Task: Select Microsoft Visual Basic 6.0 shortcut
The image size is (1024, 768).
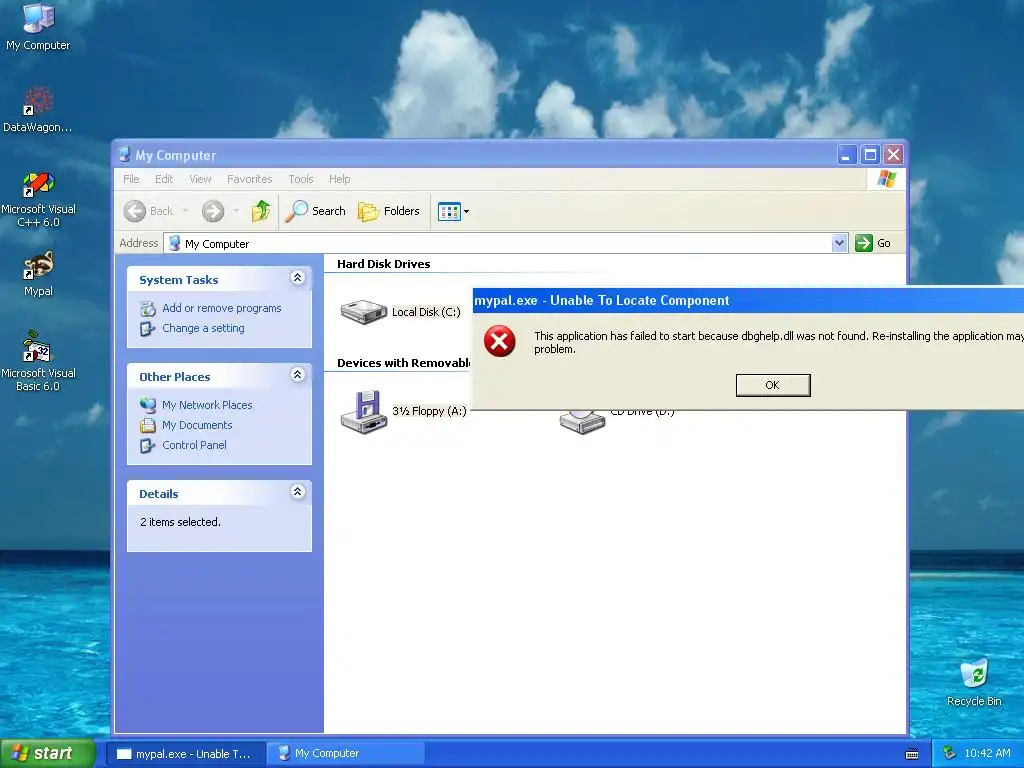Action: (38, 361)
